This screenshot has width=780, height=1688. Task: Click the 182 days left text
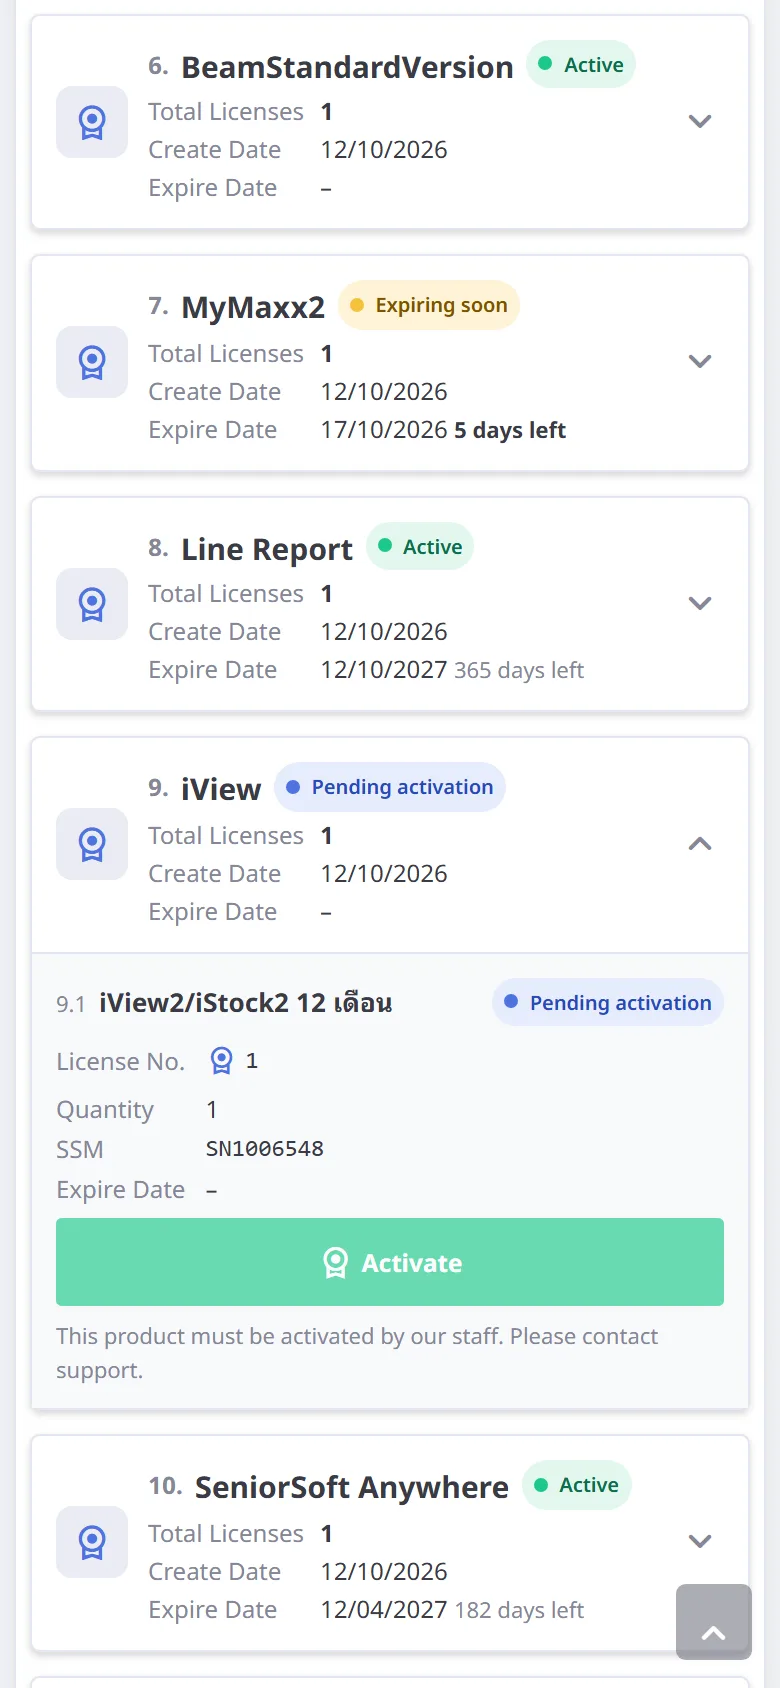519,1610
